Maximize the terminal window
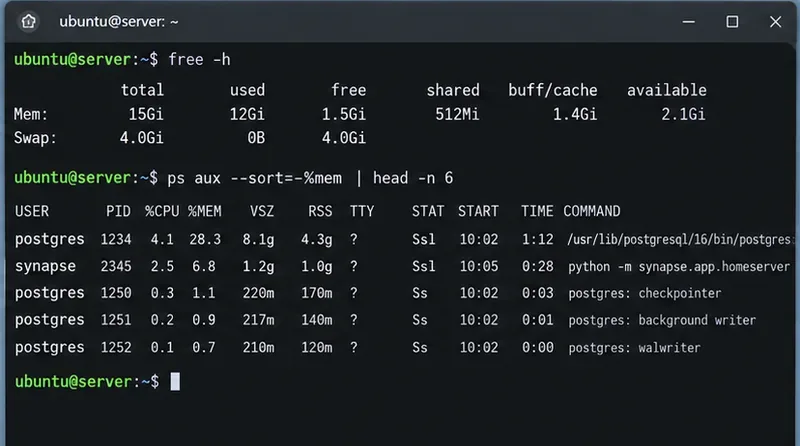 (732, 21)
